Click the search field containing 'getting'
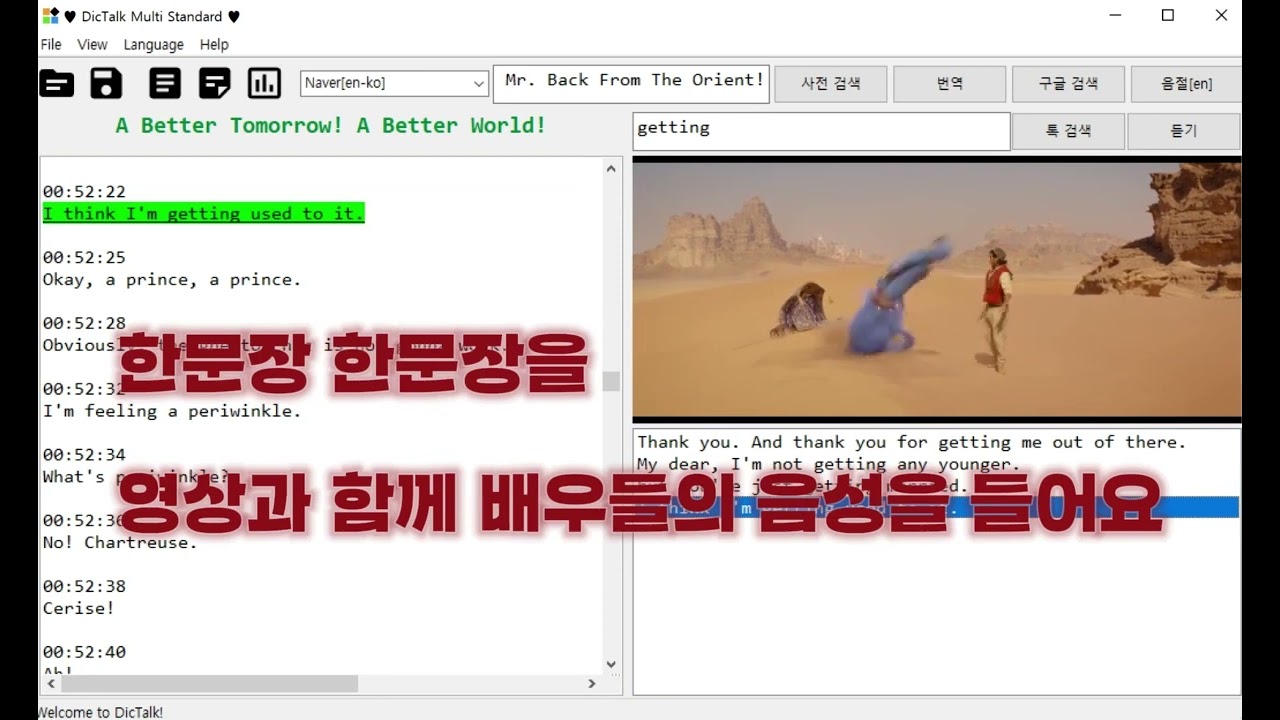 click(821, 131)
